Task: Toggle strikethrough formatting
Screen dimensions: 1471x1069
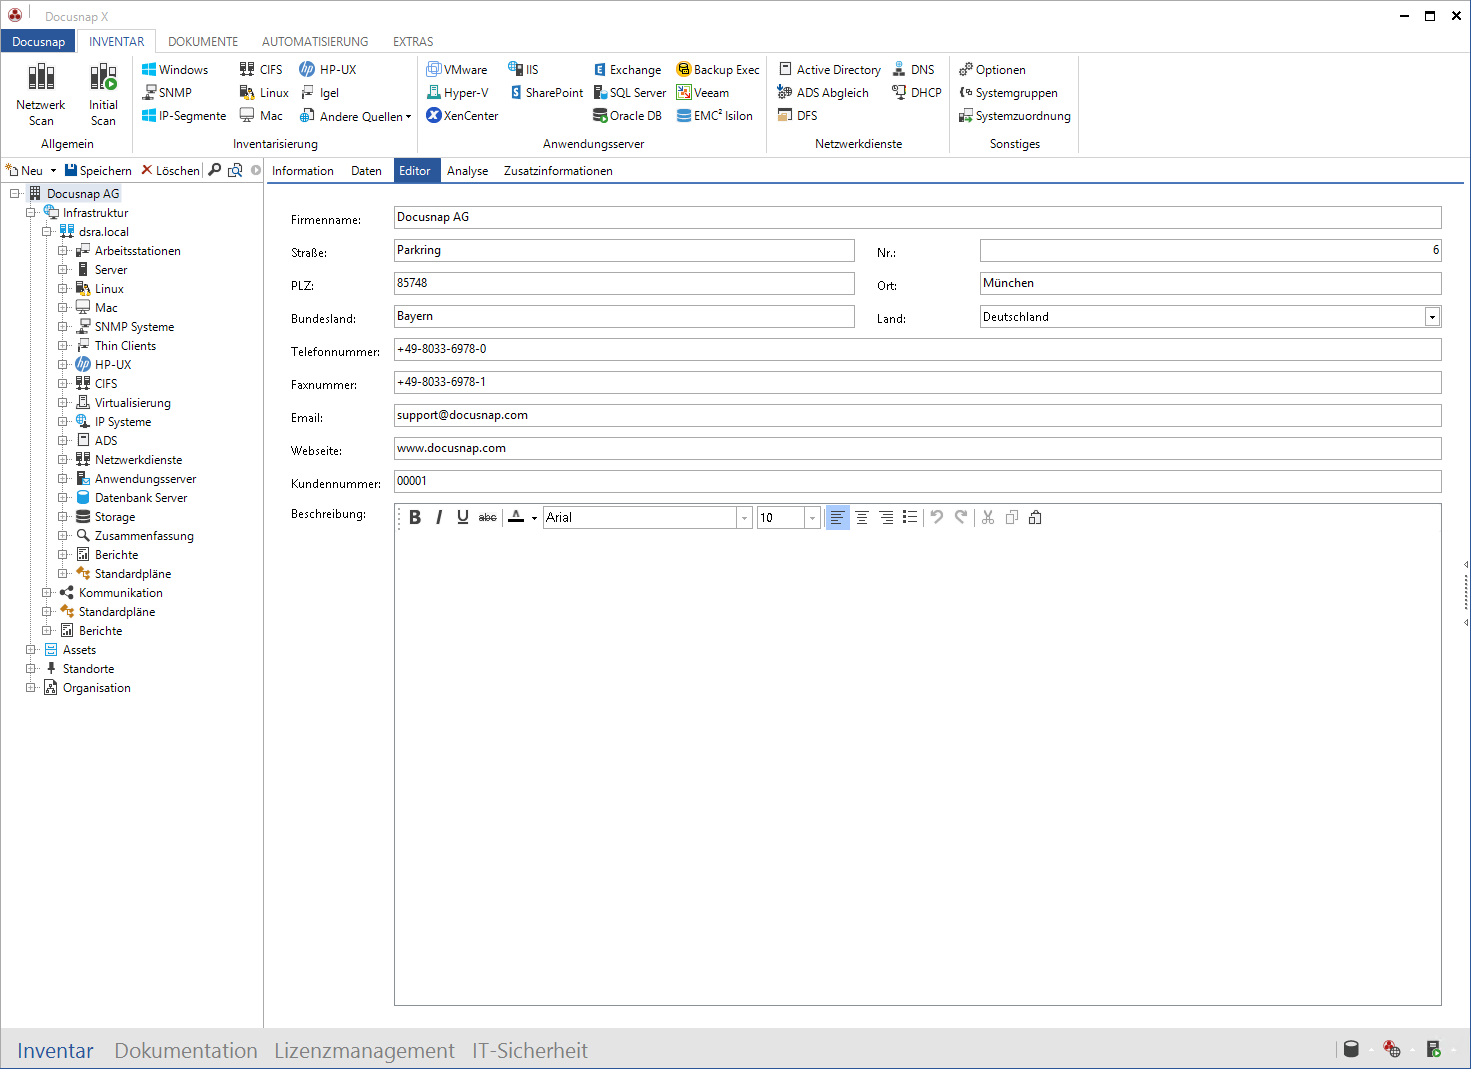Action: click(x=487, y=517)
